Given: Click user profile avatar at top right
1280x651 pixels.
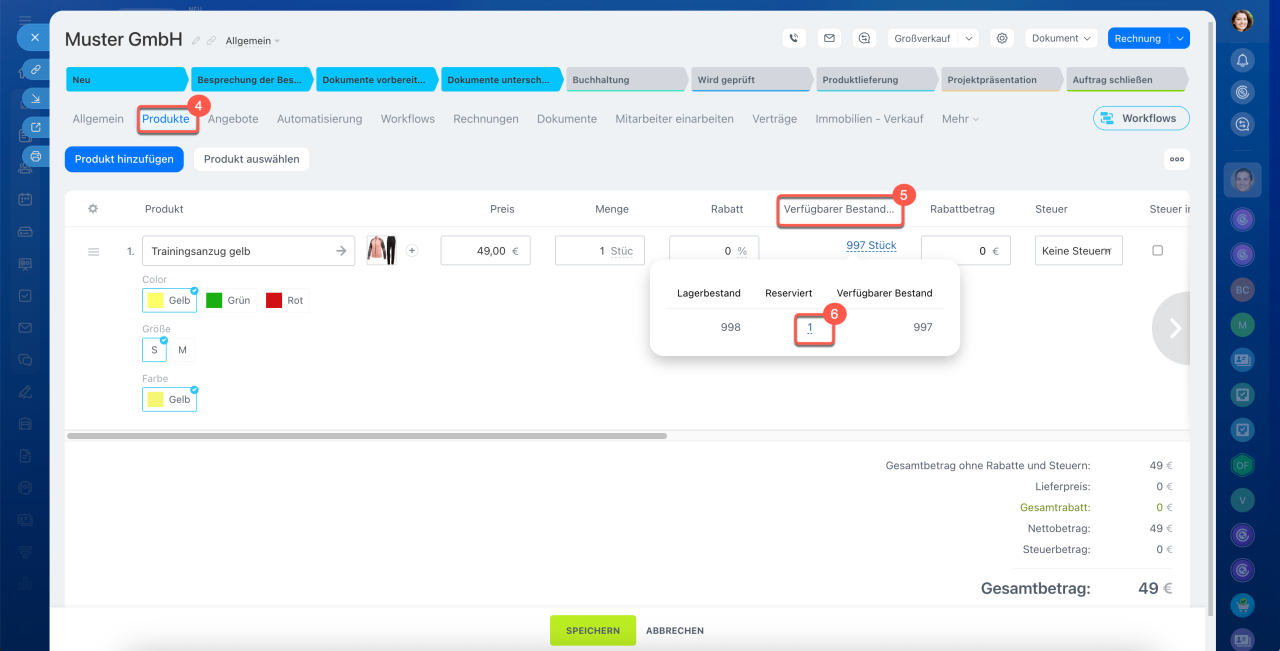Looking at the screenshot, I should point(1242,20).
